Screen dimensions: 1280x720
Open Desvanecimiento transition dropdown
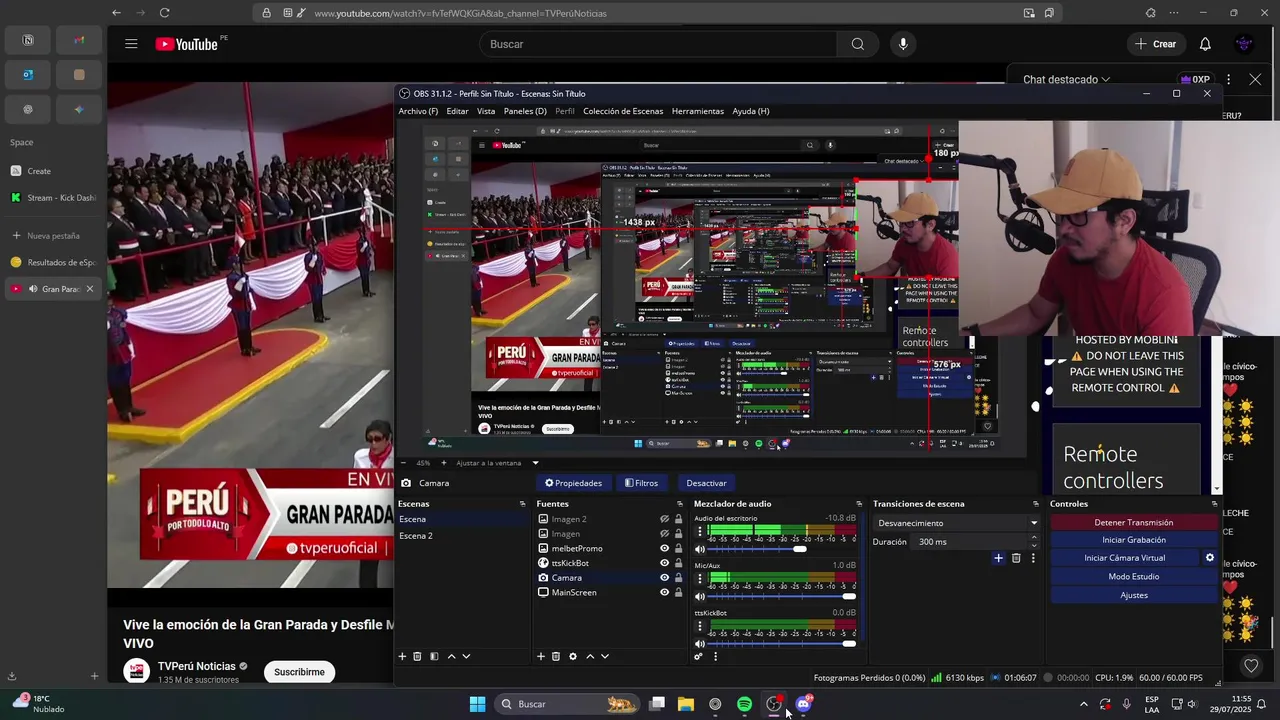click(957, 523)
